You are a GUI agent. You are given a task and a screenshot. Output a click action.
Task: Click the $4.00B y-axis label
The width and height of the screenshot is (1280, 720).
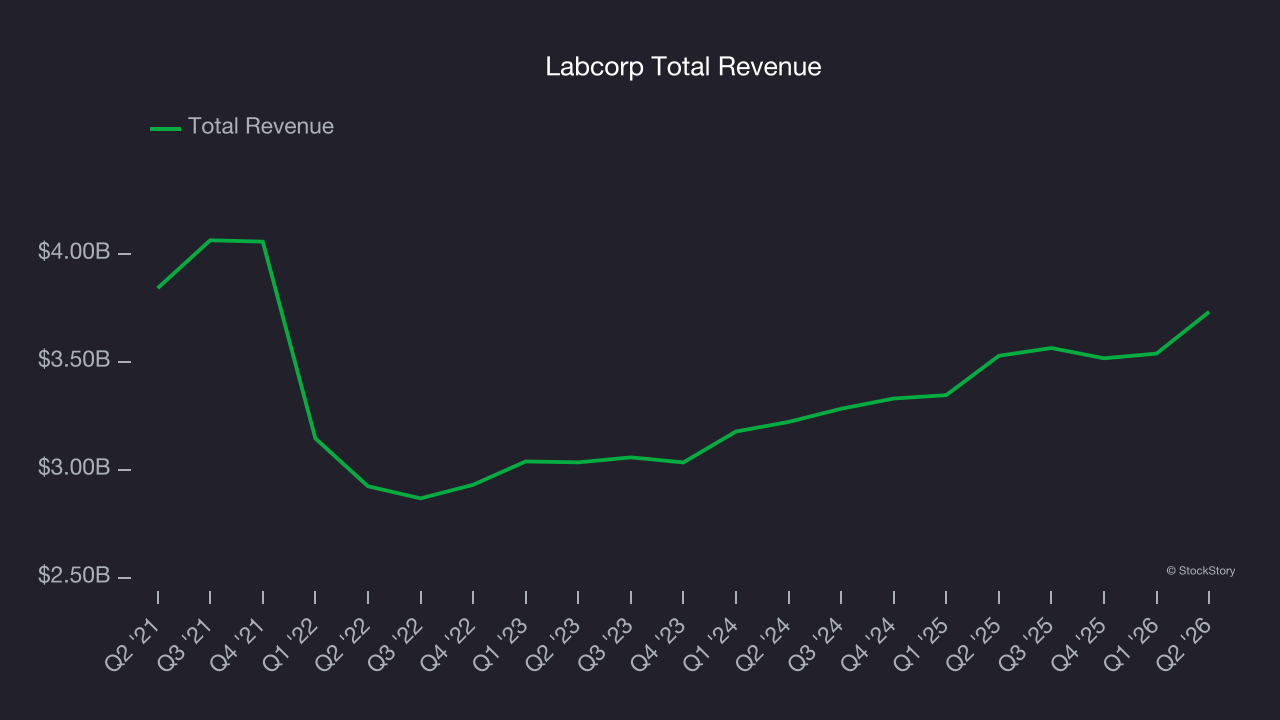[74, 252]
